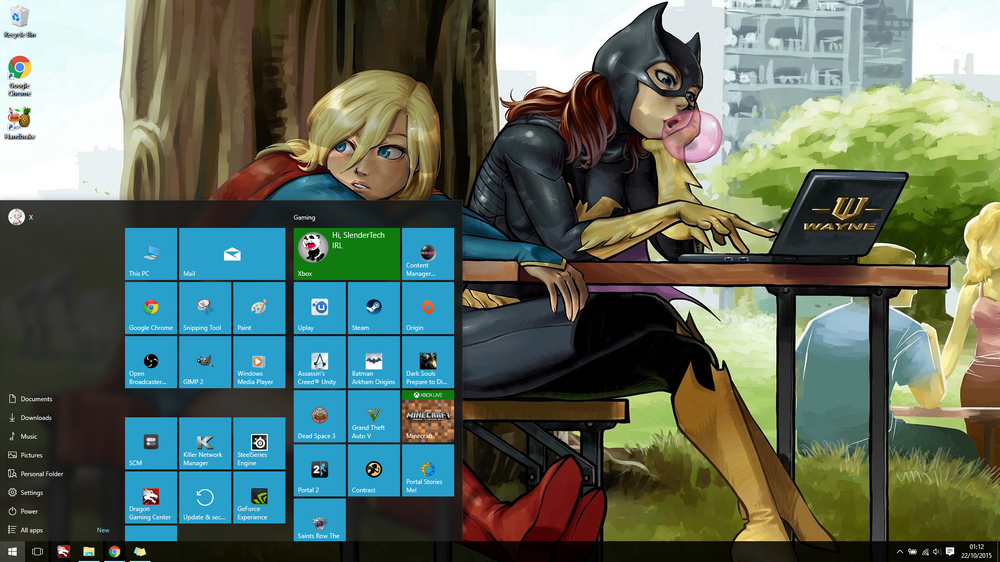This screenshot has width=1000, height=562.
Task: Open Personal Folder in Start menu
Action: [36, 474]
